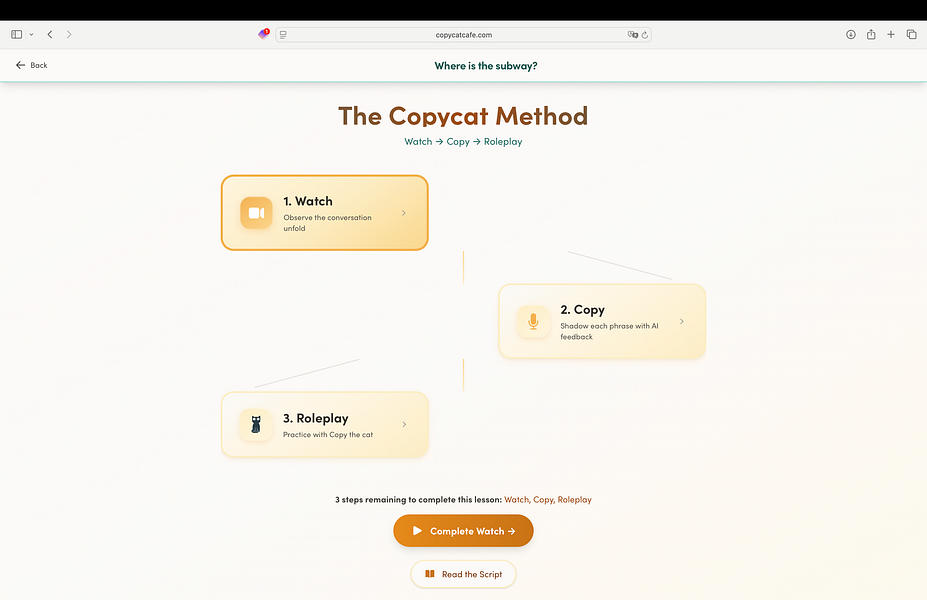Select the cat icon on Roleplay card
Image resolution: width=927 pixels, height=600 pixels.
[x=256, y=424]
